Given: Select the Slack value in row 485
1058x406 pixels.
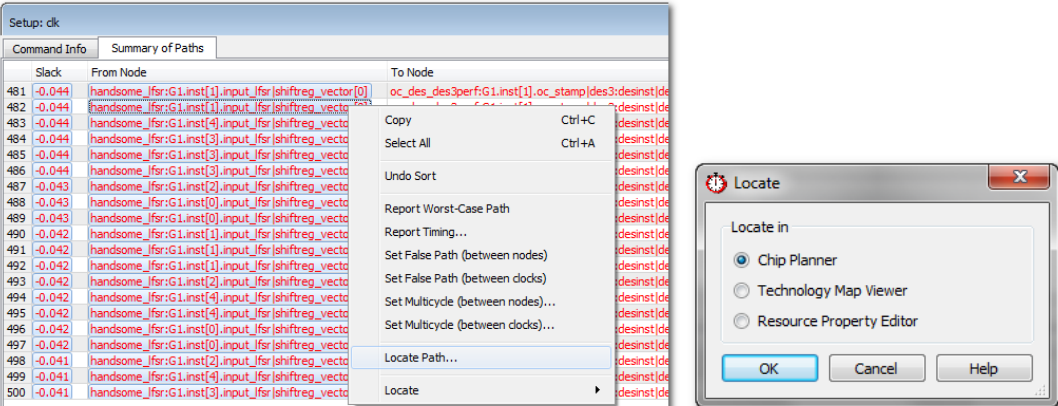Looking at the screenshot, I should 52,154.
